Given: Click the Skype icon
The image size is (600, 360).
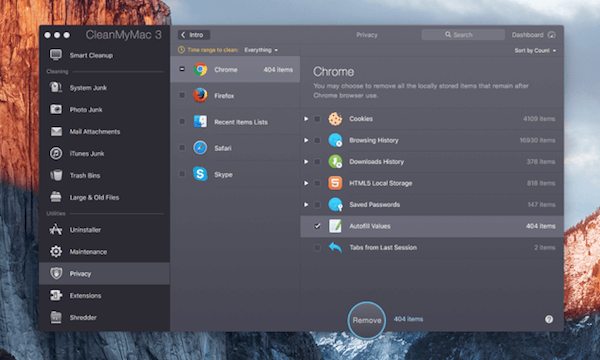Looking at the screenshot, I should [200, 174].
